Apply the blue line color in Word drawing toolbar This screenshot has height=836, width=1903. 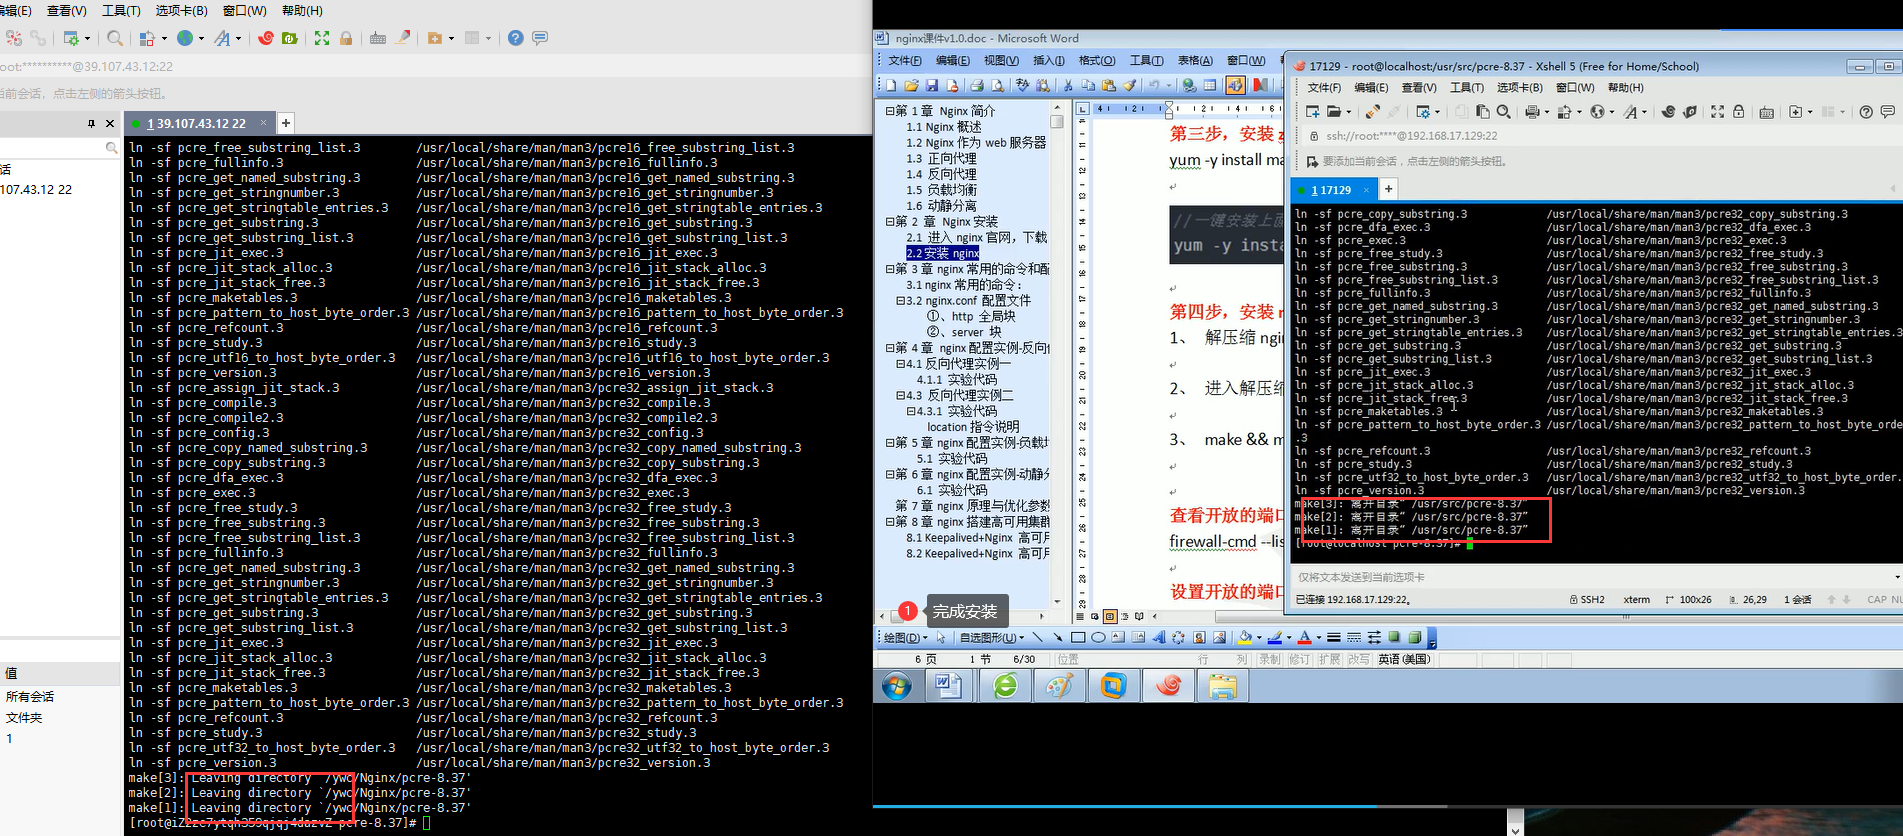point(1274,637)
